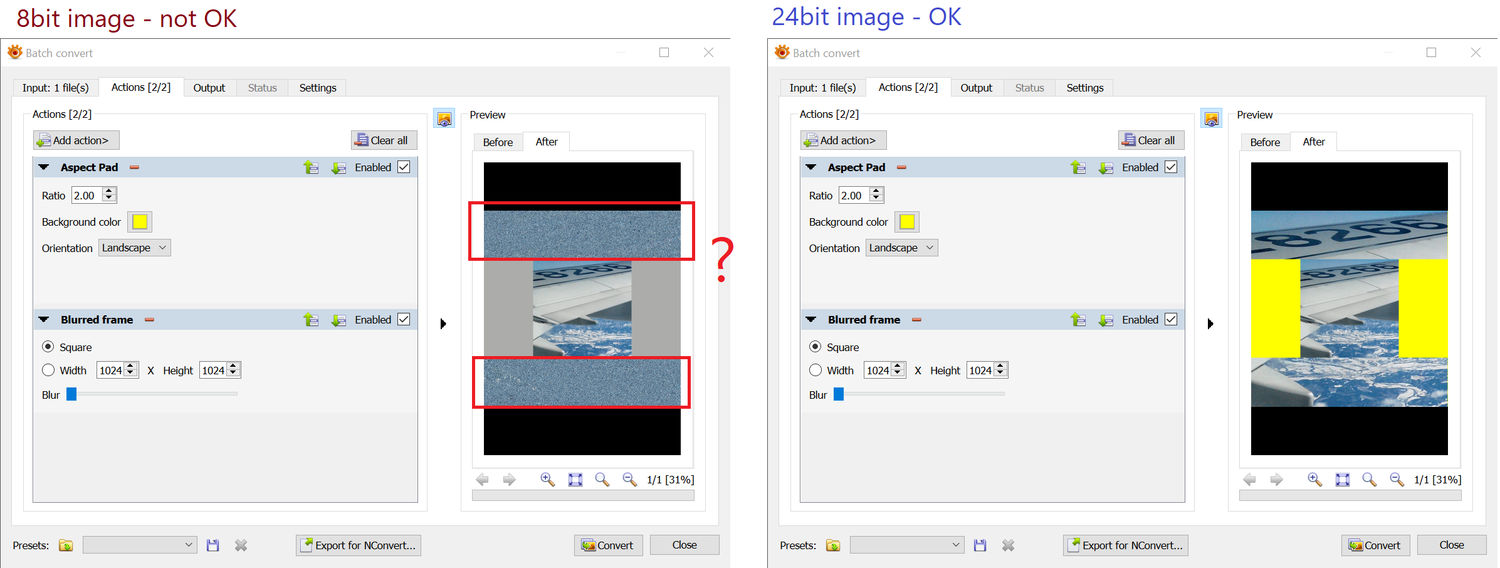Collapse Aspect Pad section in 8bit window

(x=44, y=168)
